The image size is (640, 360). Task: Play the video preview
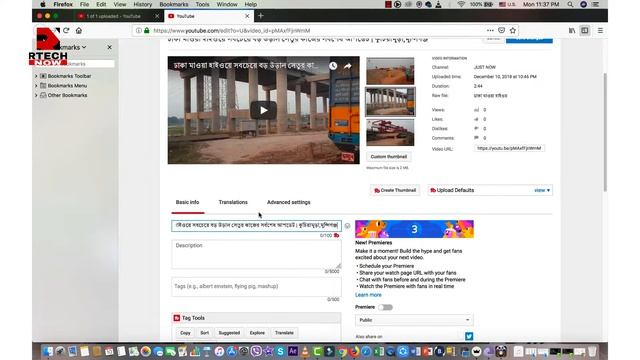(x=264, y=110)
